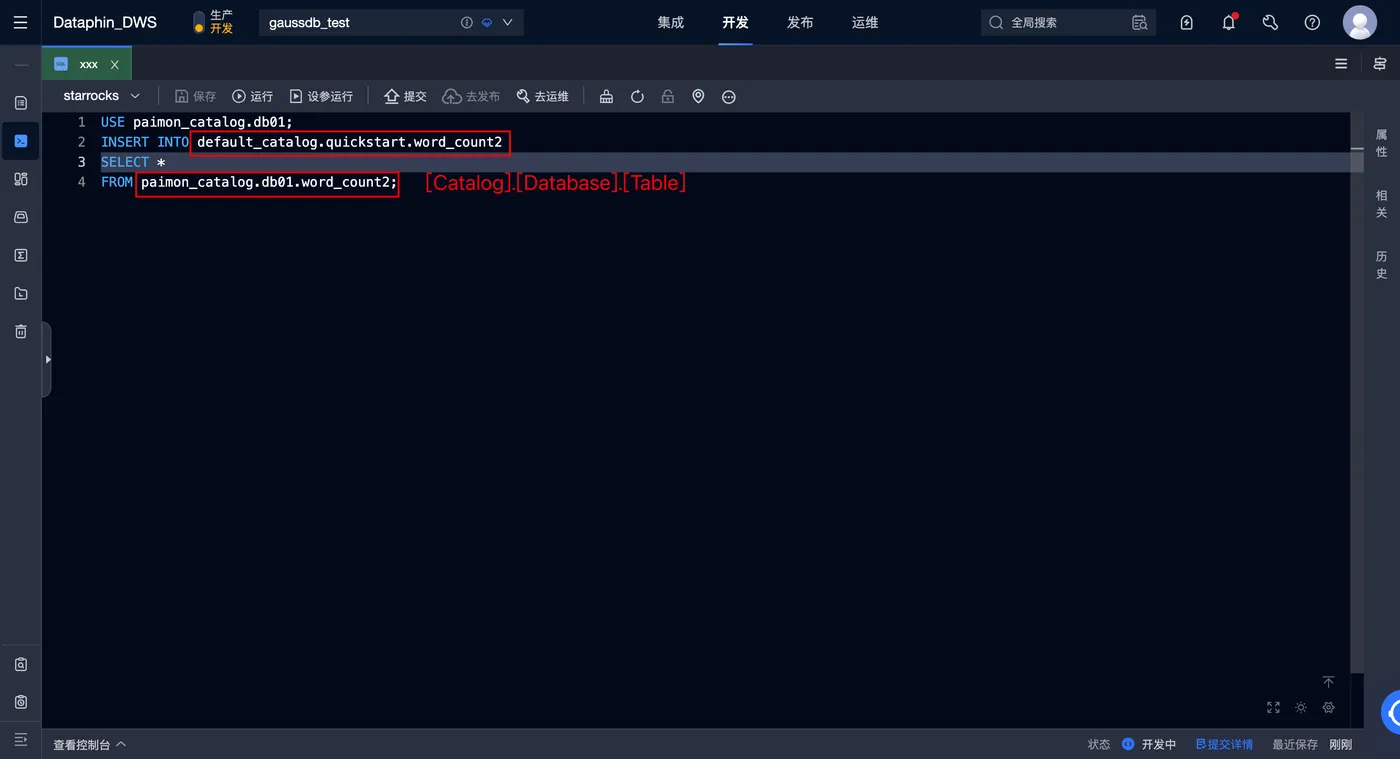Click the 去发布 publish button
This screenshot has width=1400, height=759.
click(471, 96)
